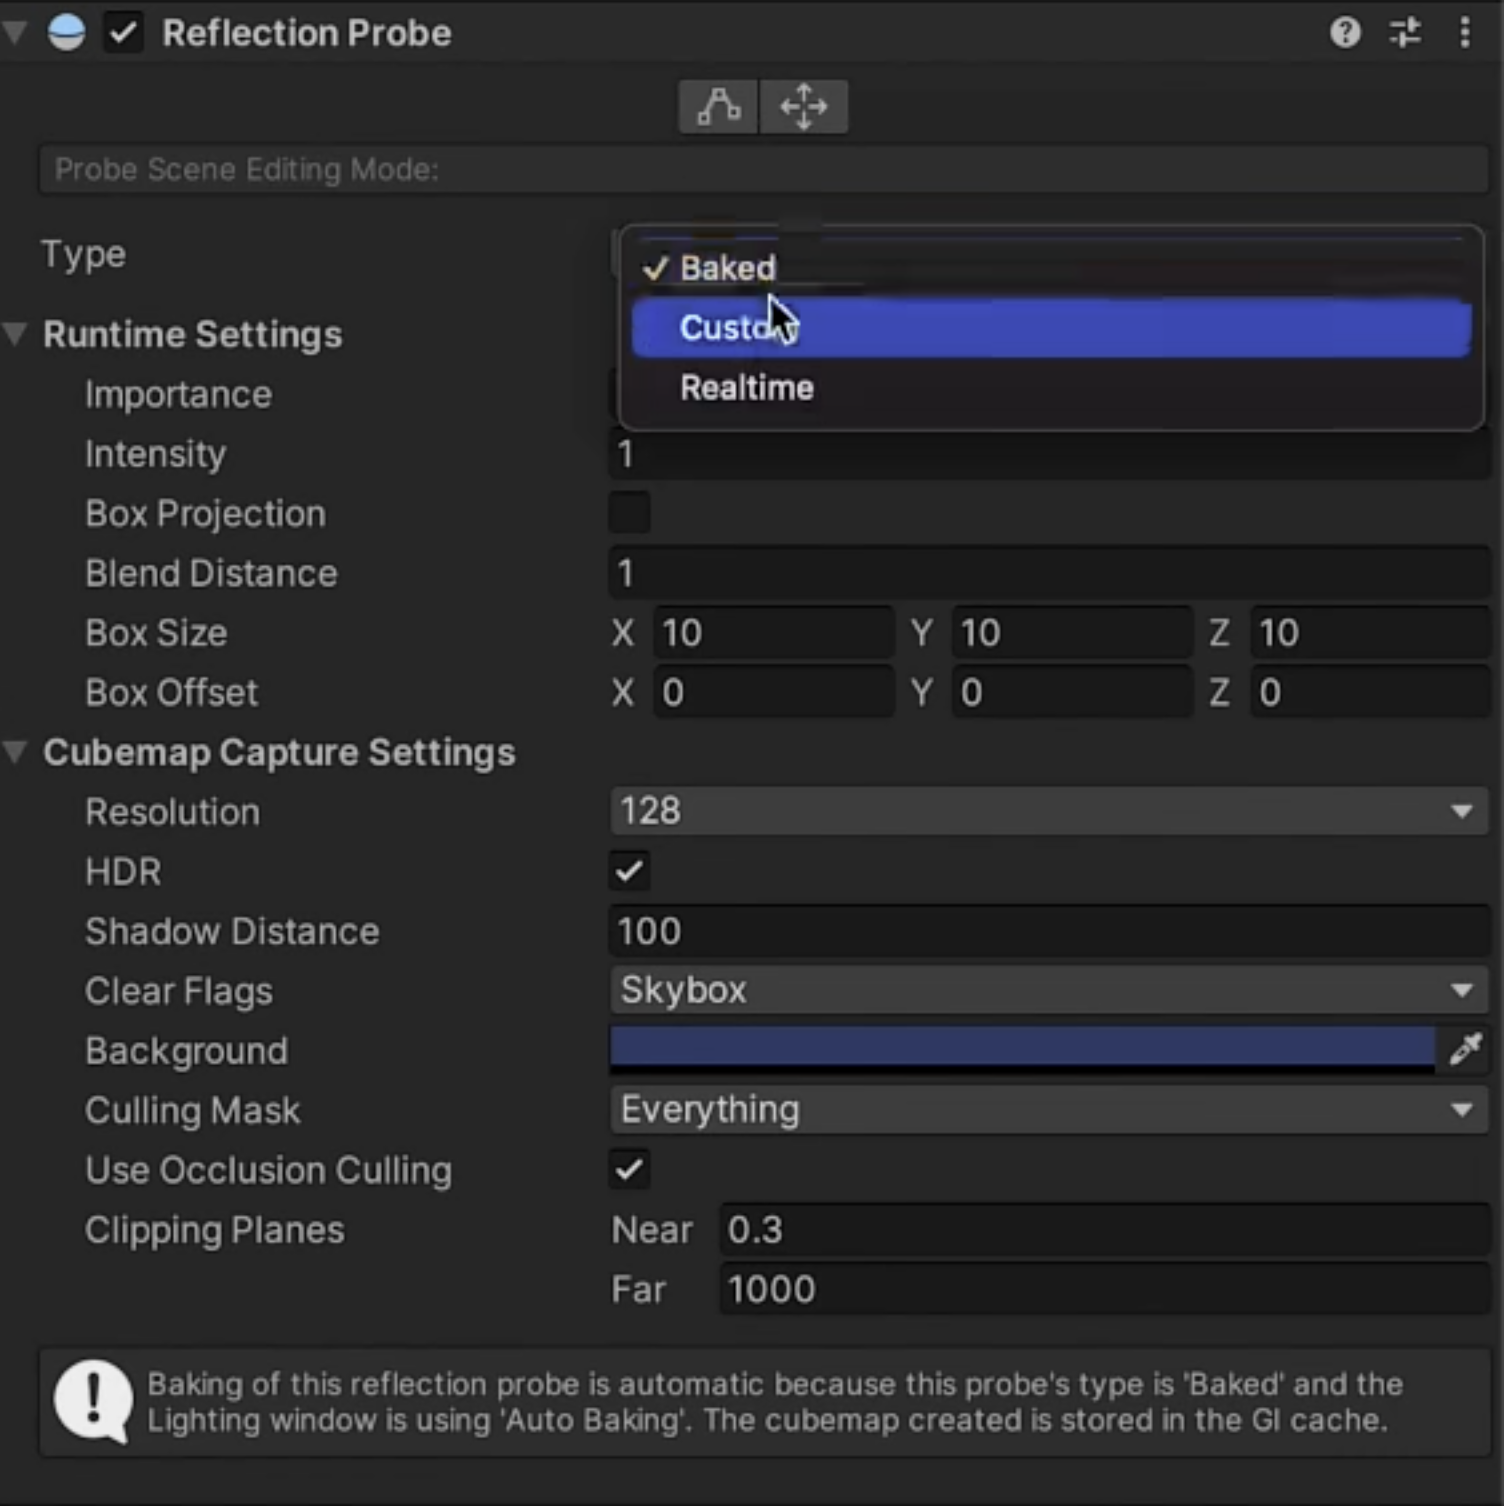Disable the Reflection Probe component checkbox

coord(124,33)
